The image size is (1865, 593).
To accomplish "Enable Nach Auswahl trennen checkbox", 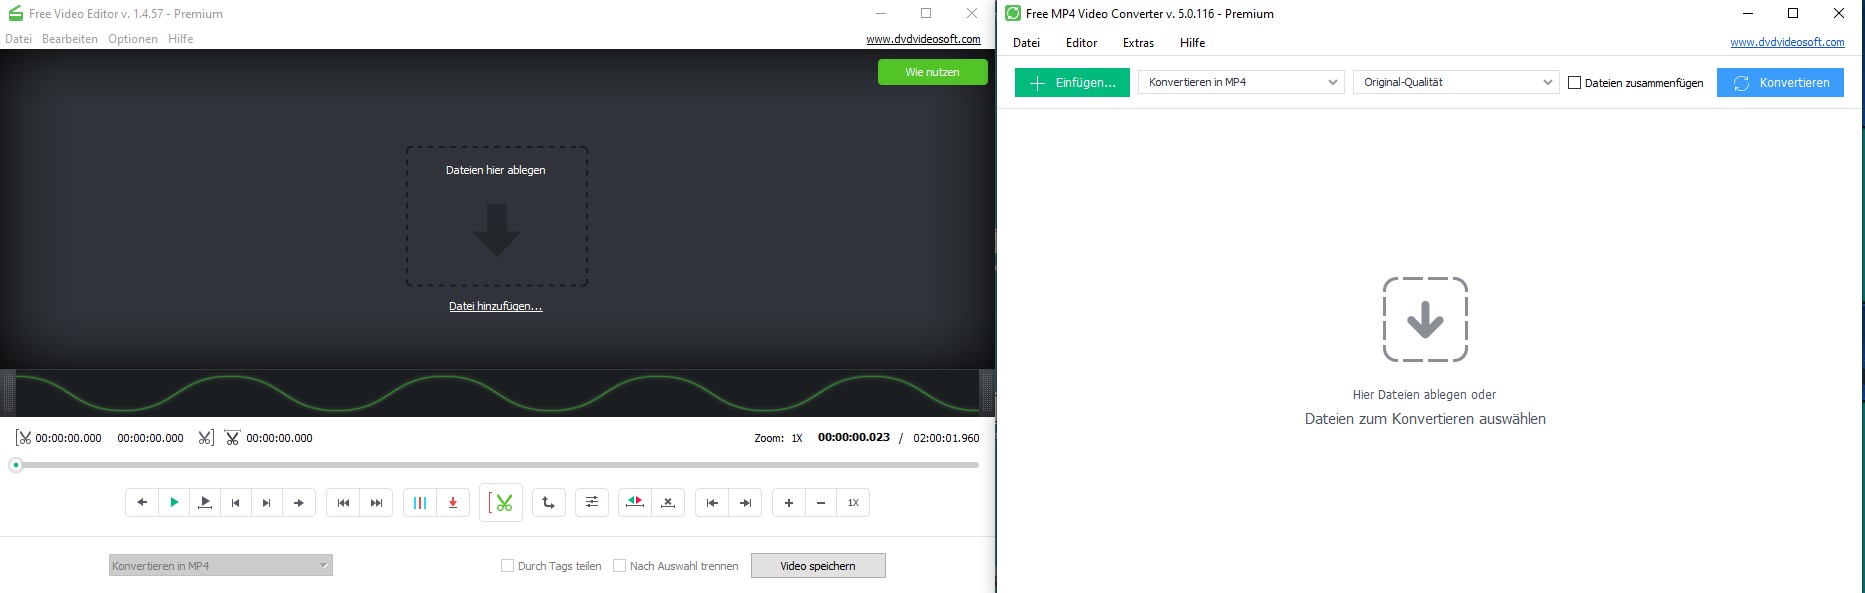I will pyautogui.click(x=619, y=566).
